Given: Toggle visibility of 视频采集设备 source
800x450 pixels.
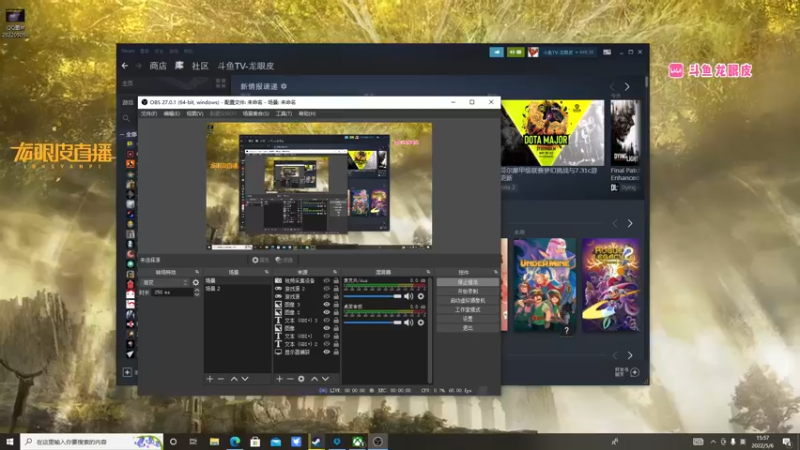Looking at the screenshot, I should click(x=327, y=281).
